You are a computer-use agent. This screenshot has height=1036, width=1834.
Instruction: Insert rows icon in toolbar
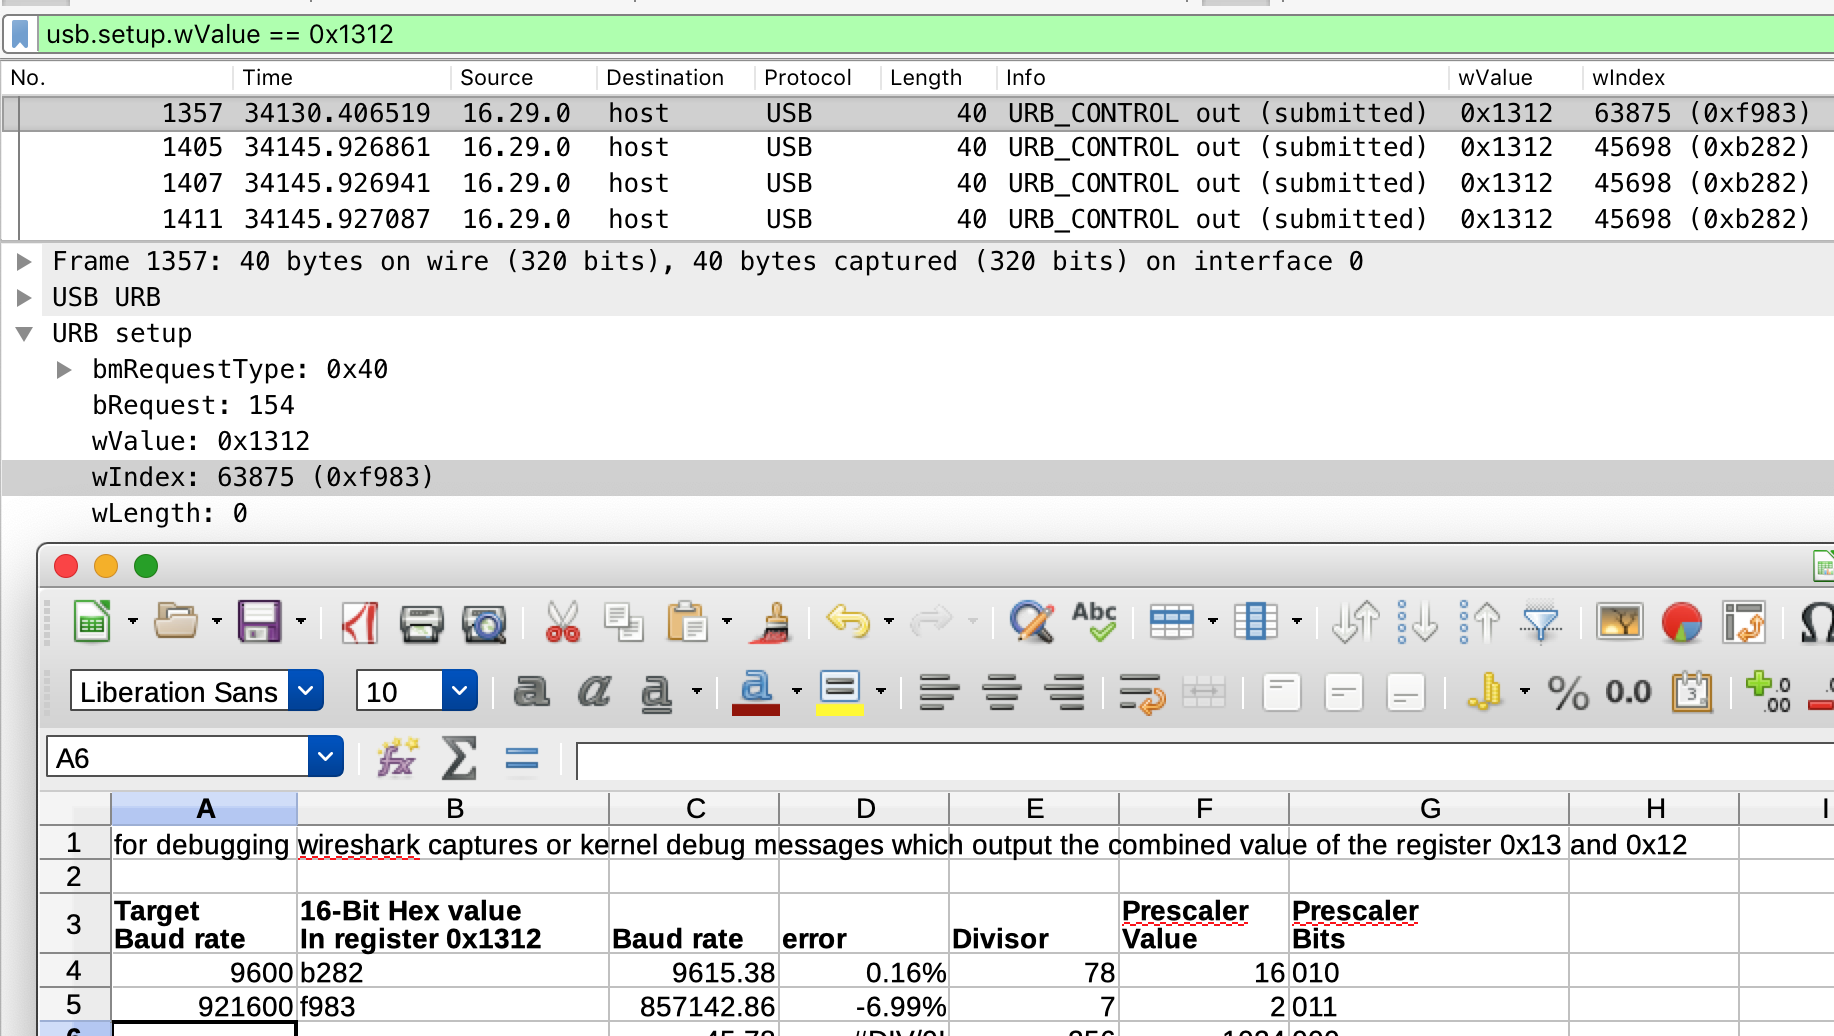coord(1172,621)
